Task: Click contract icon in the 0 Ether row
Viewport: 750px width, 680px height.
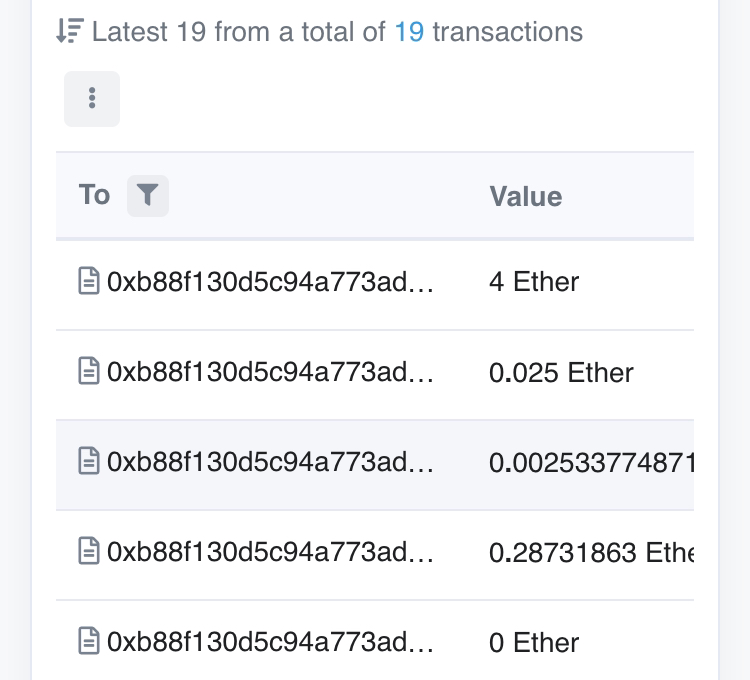Action: click(89, 641)
